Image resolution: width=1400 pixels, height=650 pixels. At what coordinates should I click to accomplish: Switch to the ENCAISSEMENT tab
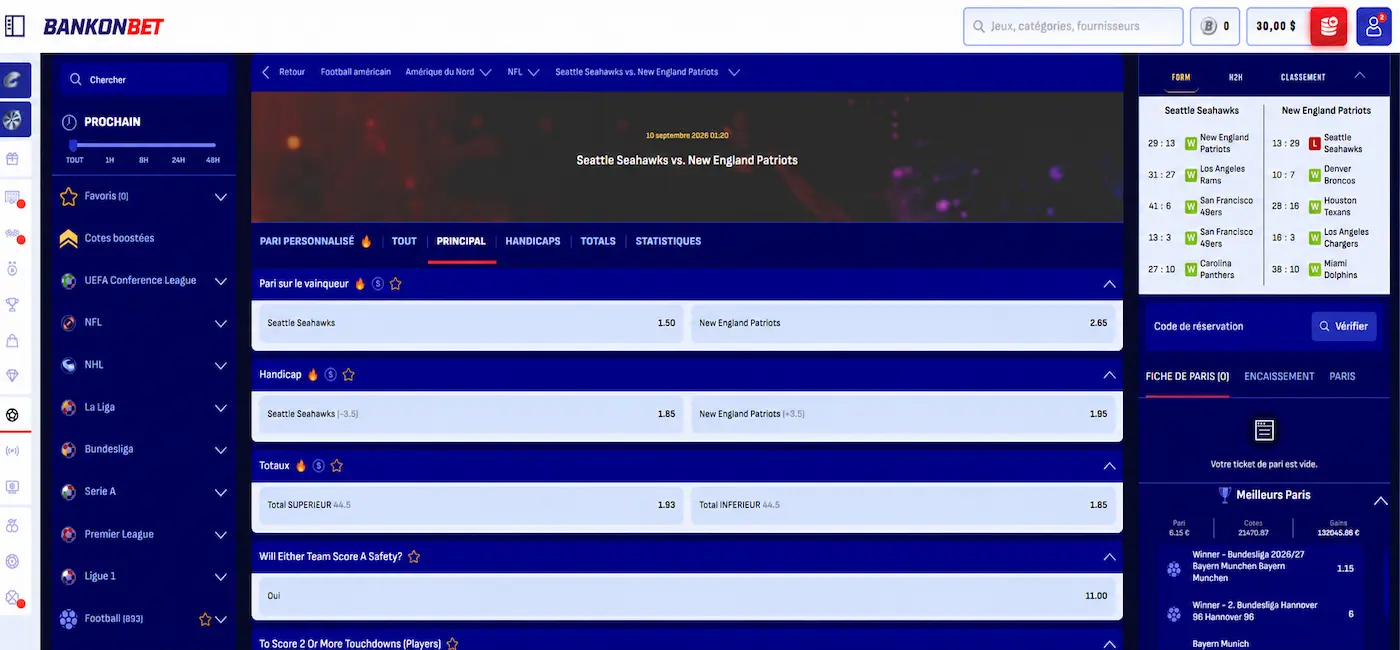click(x=1279, y=377)
